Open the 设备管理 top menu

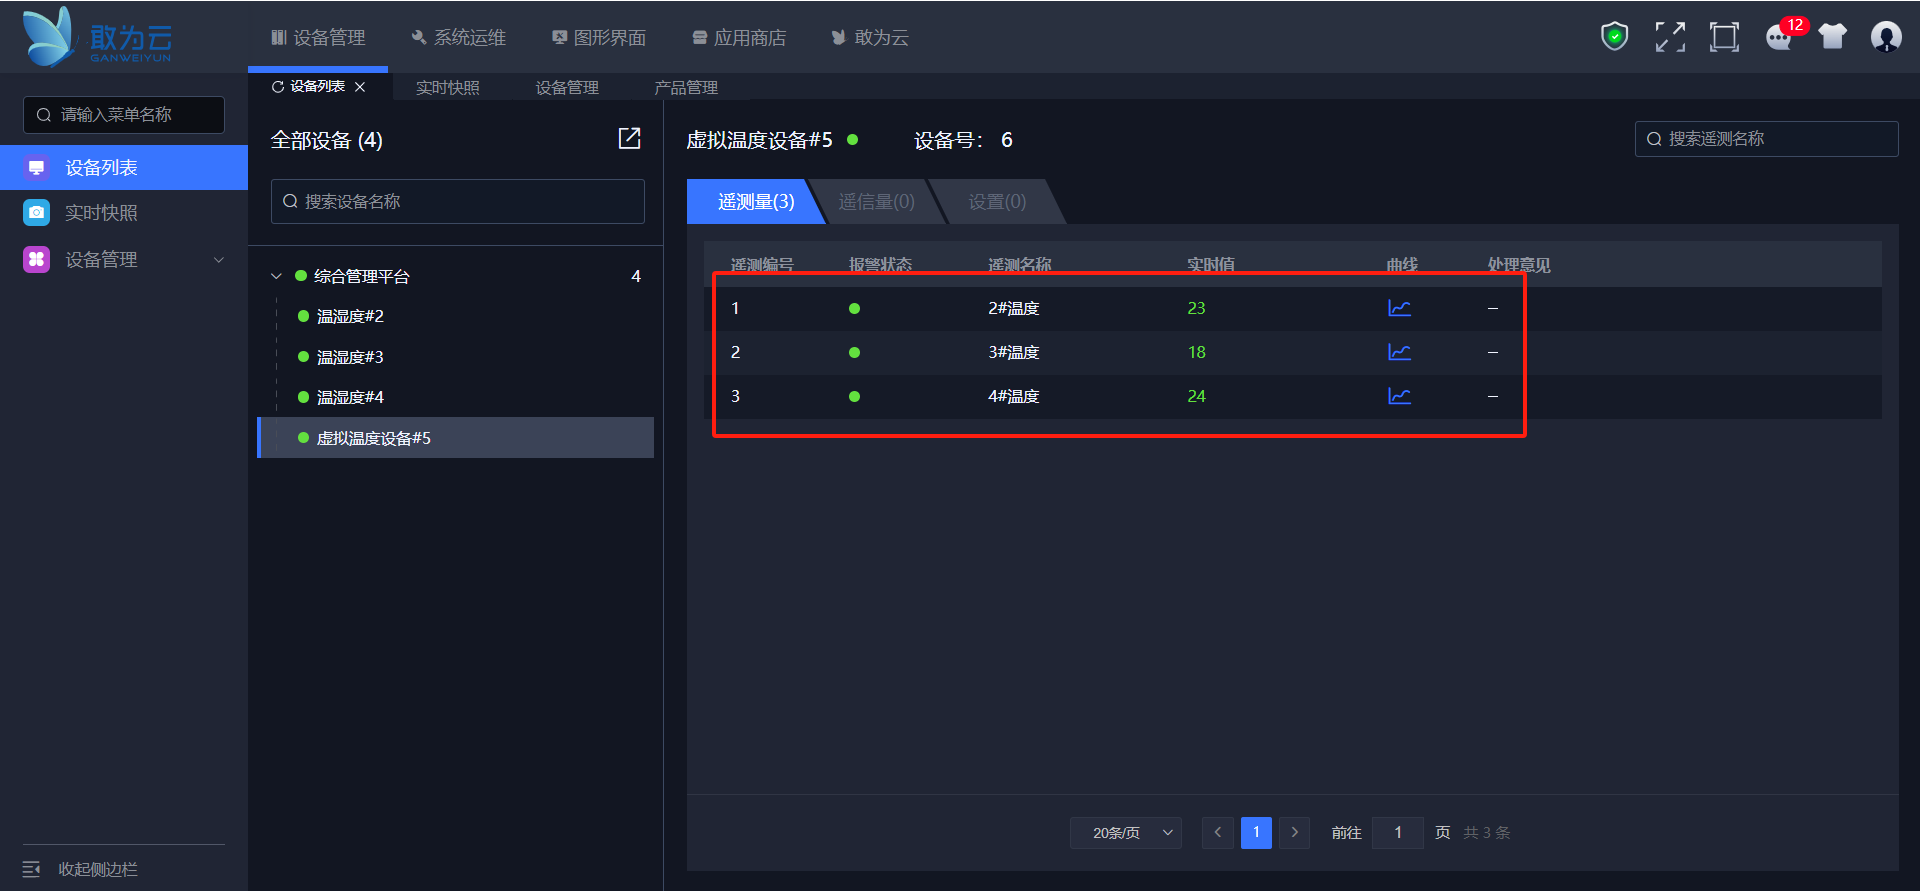[318, 38]
